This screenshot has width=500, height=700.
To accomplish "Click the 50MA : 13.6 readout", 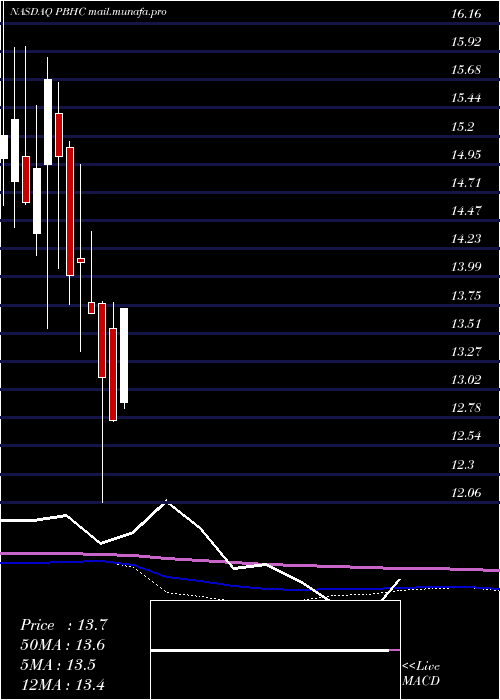I will (62, 645).
